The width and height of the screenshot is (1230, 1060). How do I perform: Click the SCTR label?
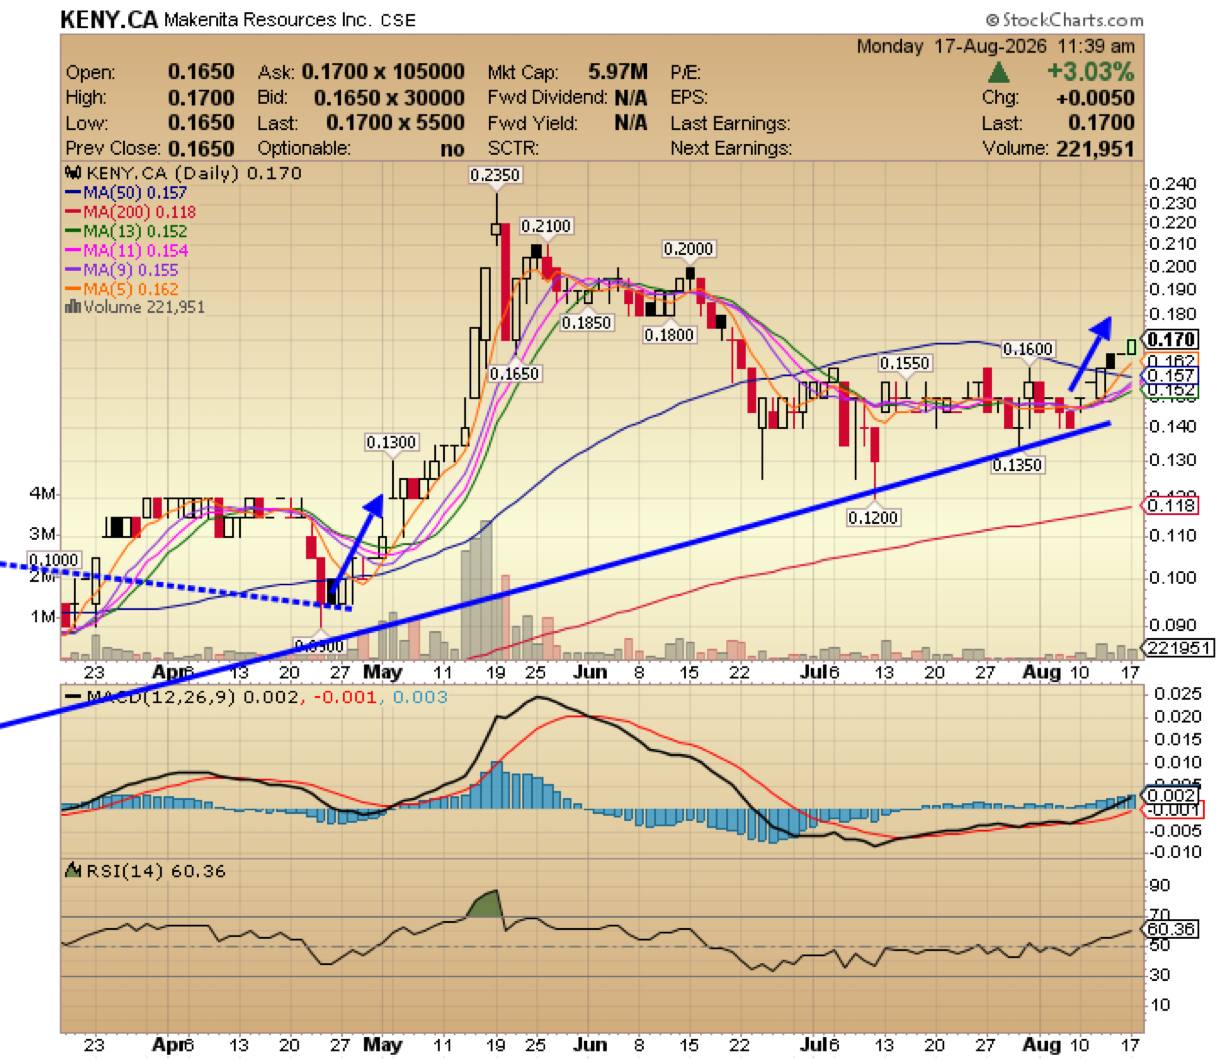pos(513,149)
